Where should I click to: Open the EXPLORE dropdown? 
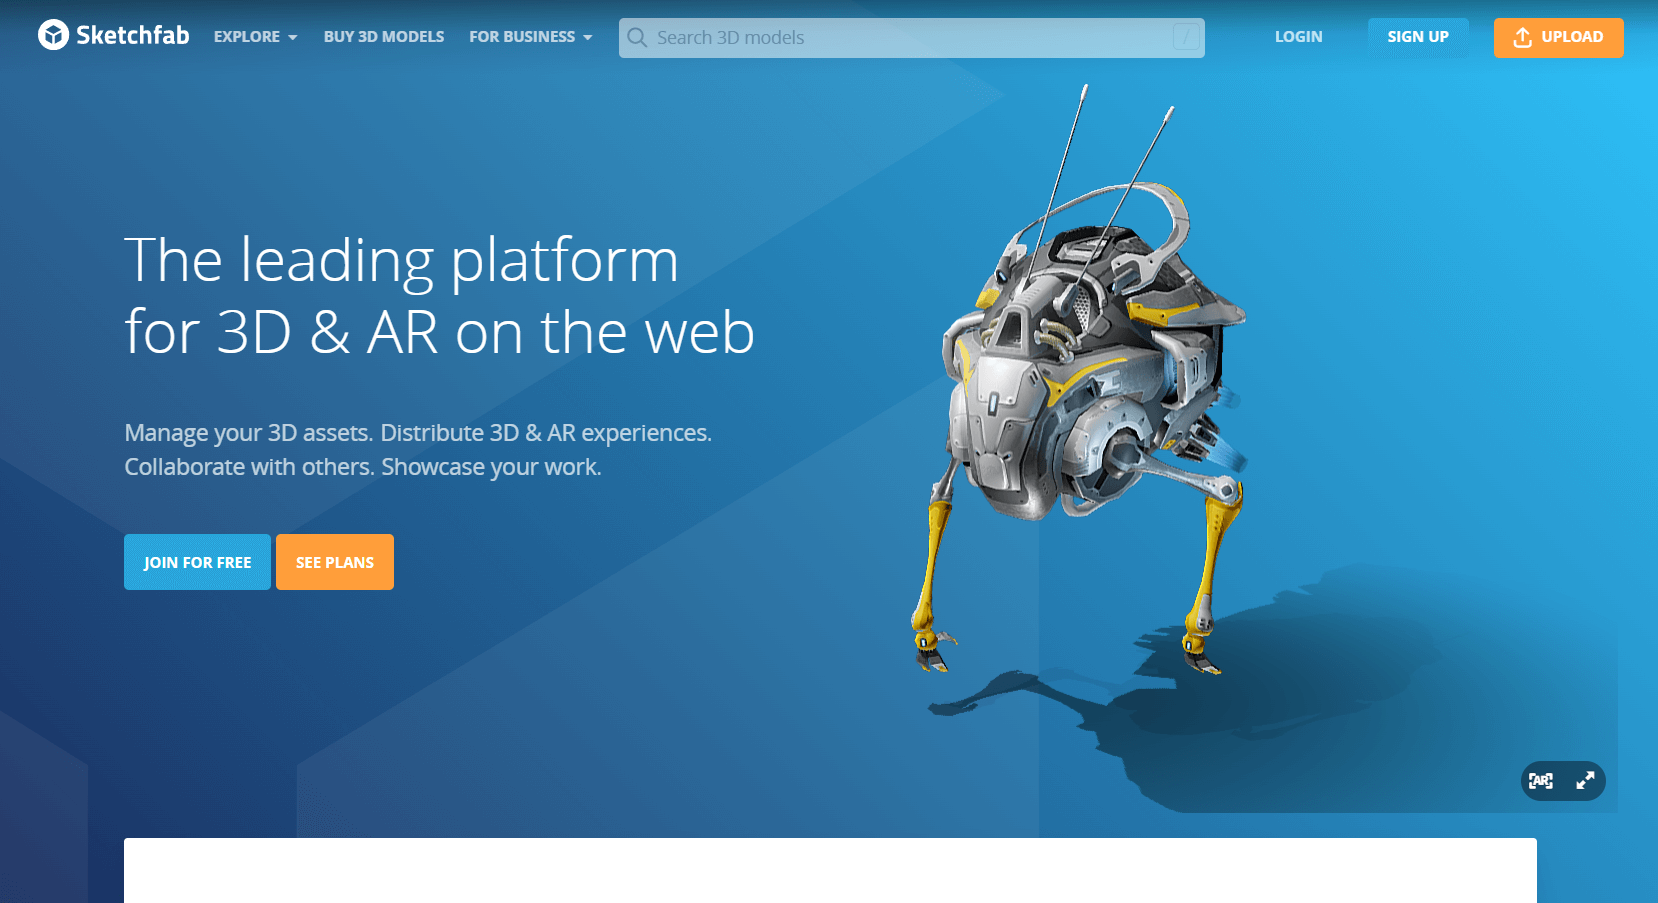[247, 36]
